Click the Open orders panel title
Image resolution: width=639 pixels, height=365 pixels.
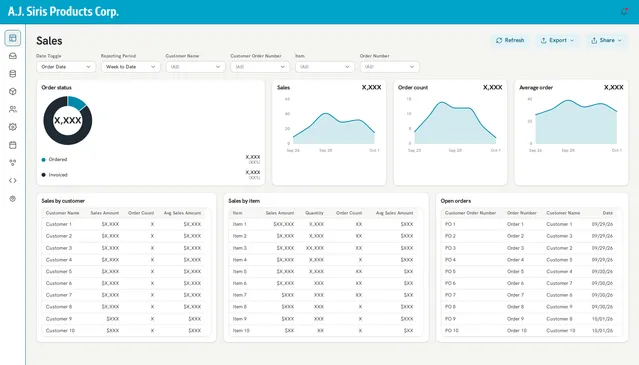pos(456,201)
